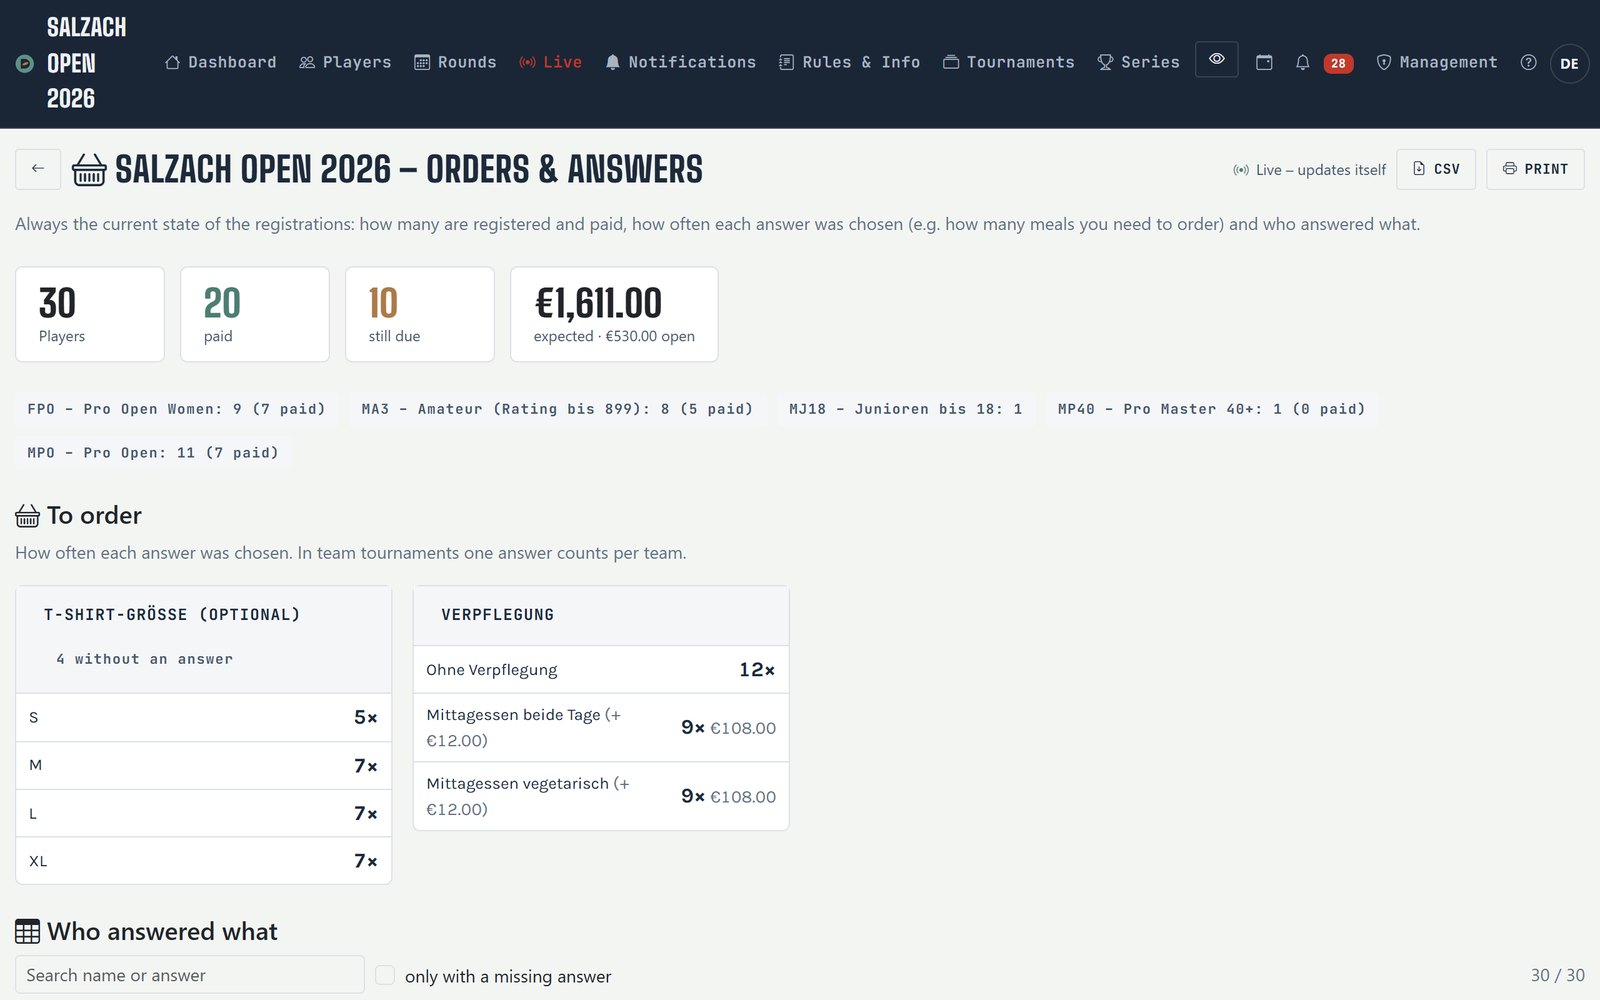Print the orders and answers page
Screen dimensions: 1600x1000
1535,169
